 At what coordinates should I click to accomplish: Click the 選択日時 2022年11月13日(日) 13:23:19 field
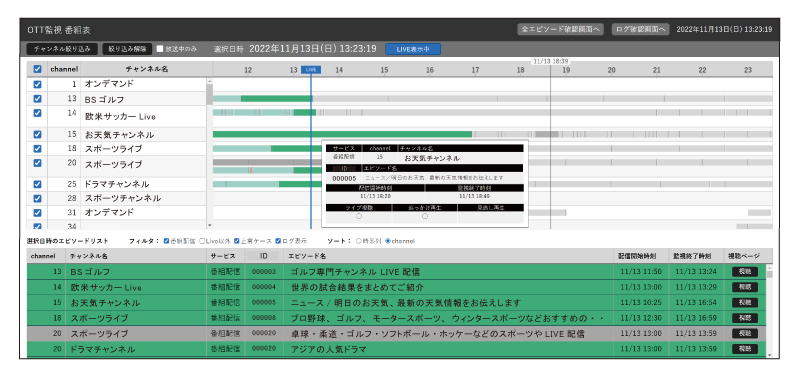[313, 49]
